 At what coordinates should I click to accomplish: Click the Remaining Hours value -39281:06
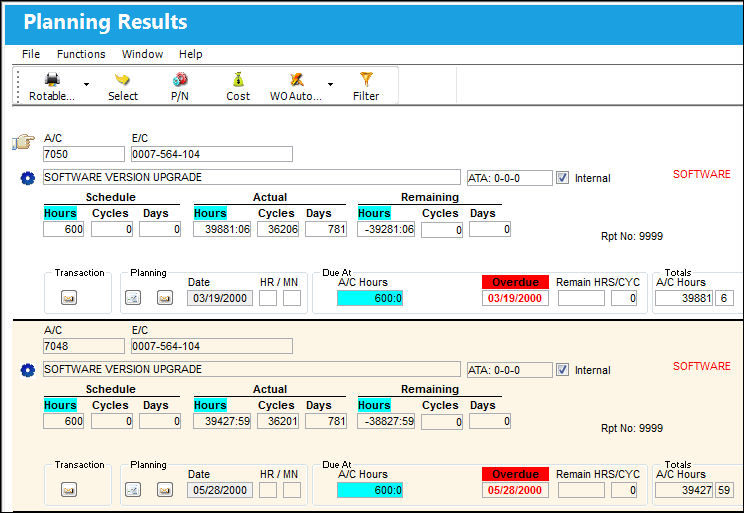click(386, 229)
